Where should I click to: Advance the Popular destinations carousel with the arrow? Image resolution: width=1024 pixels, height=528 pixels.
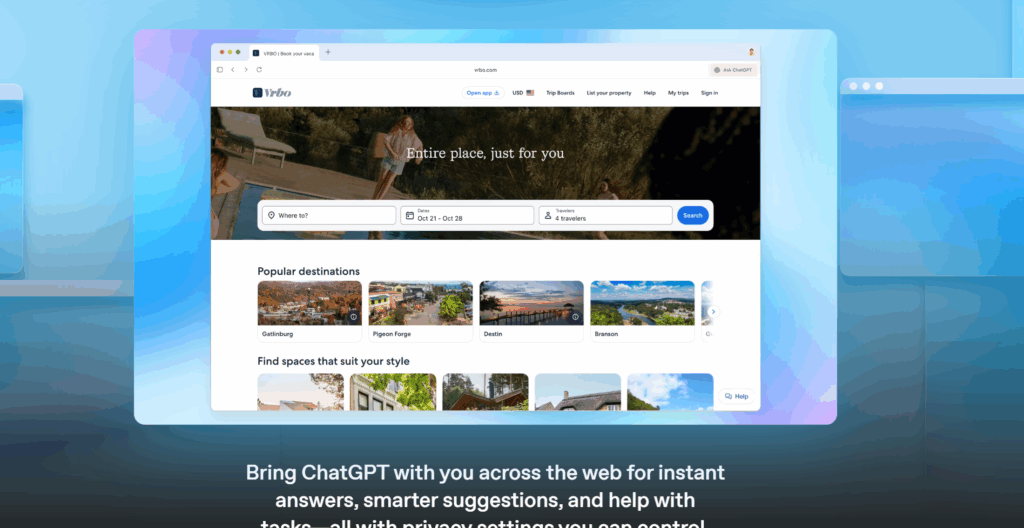(713, 312)
